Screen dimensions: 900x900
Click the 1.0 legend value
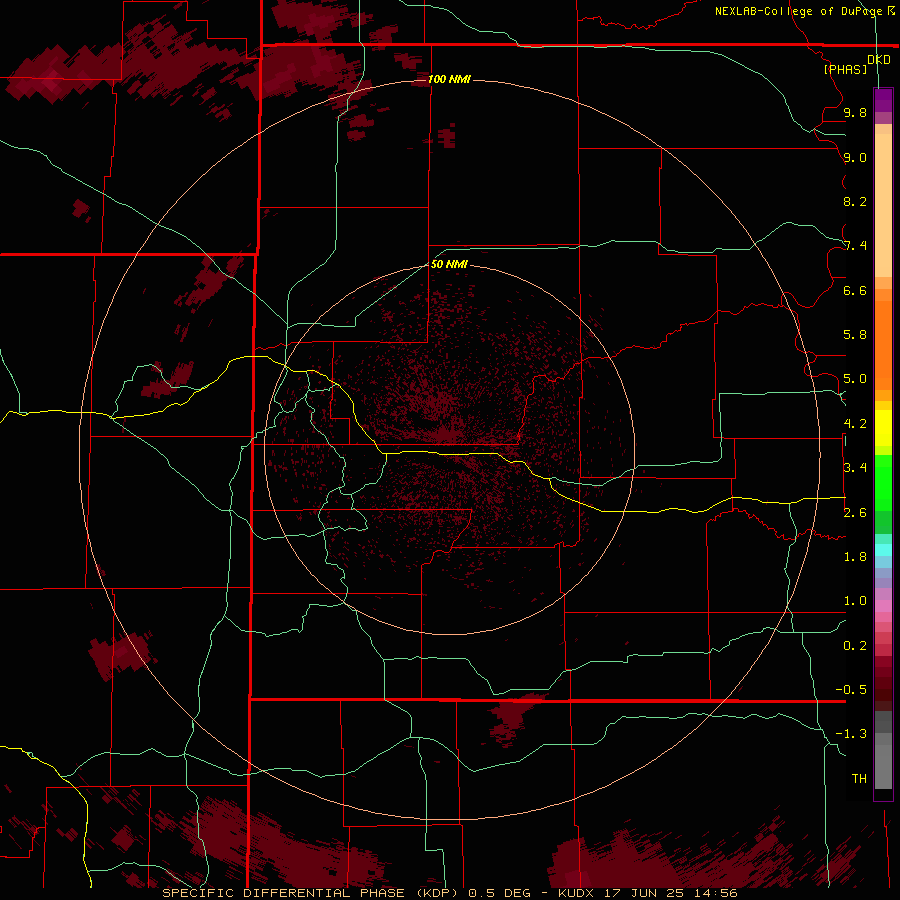(x=855, y=601)
